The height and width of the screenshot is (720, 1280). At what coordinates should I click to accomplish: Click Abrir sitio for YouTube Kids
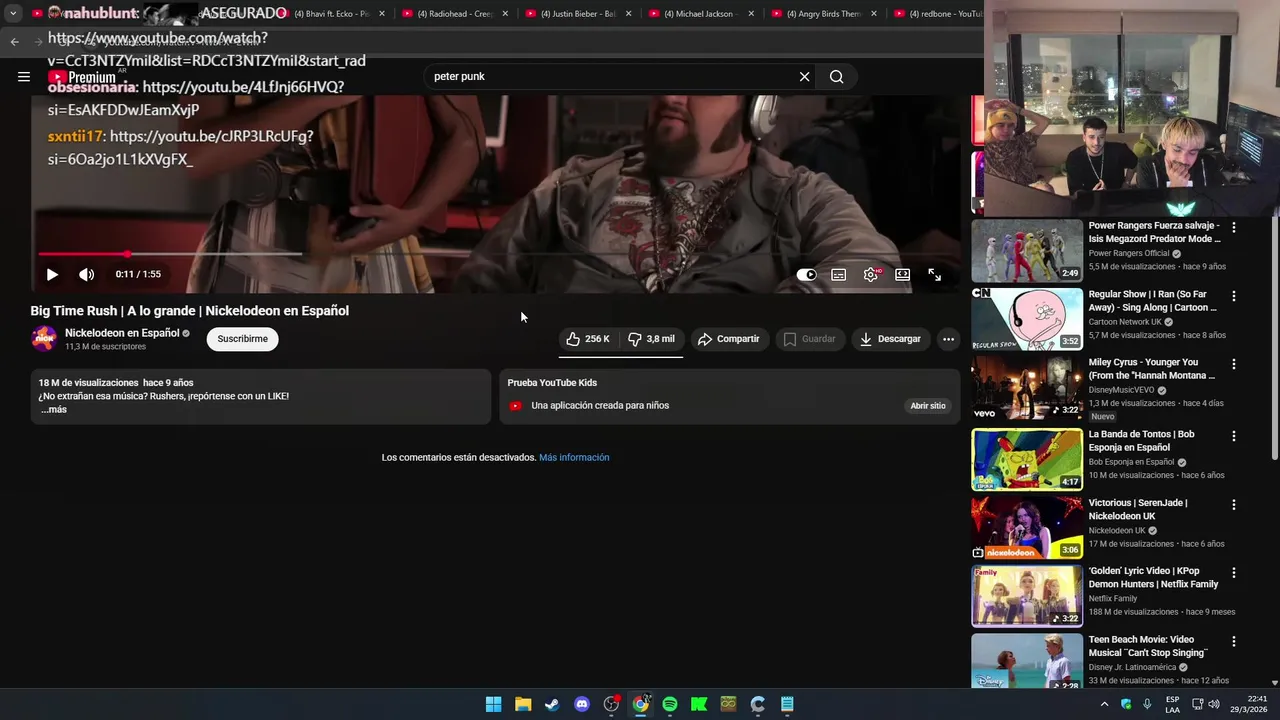pos(927,406)
